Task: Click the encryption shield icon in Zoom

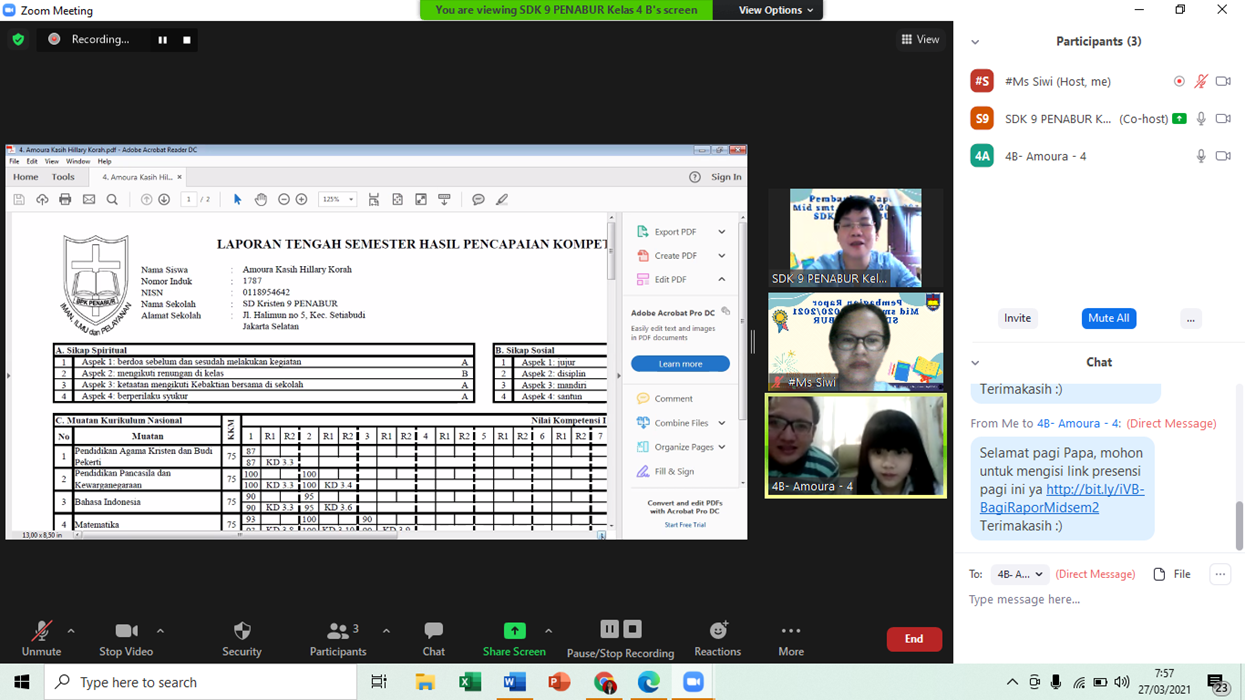Action: (x=18, y=40)
